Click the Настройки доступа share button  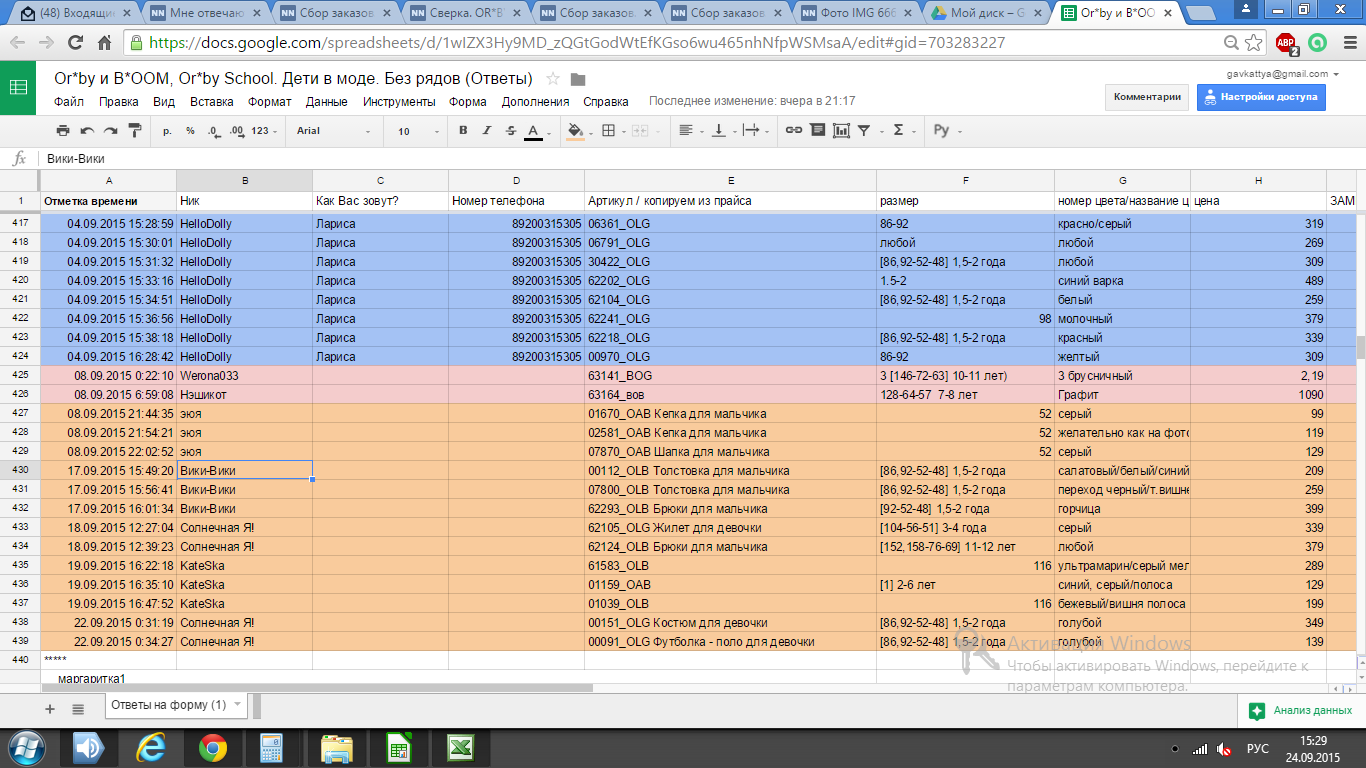coord(1260,97)
